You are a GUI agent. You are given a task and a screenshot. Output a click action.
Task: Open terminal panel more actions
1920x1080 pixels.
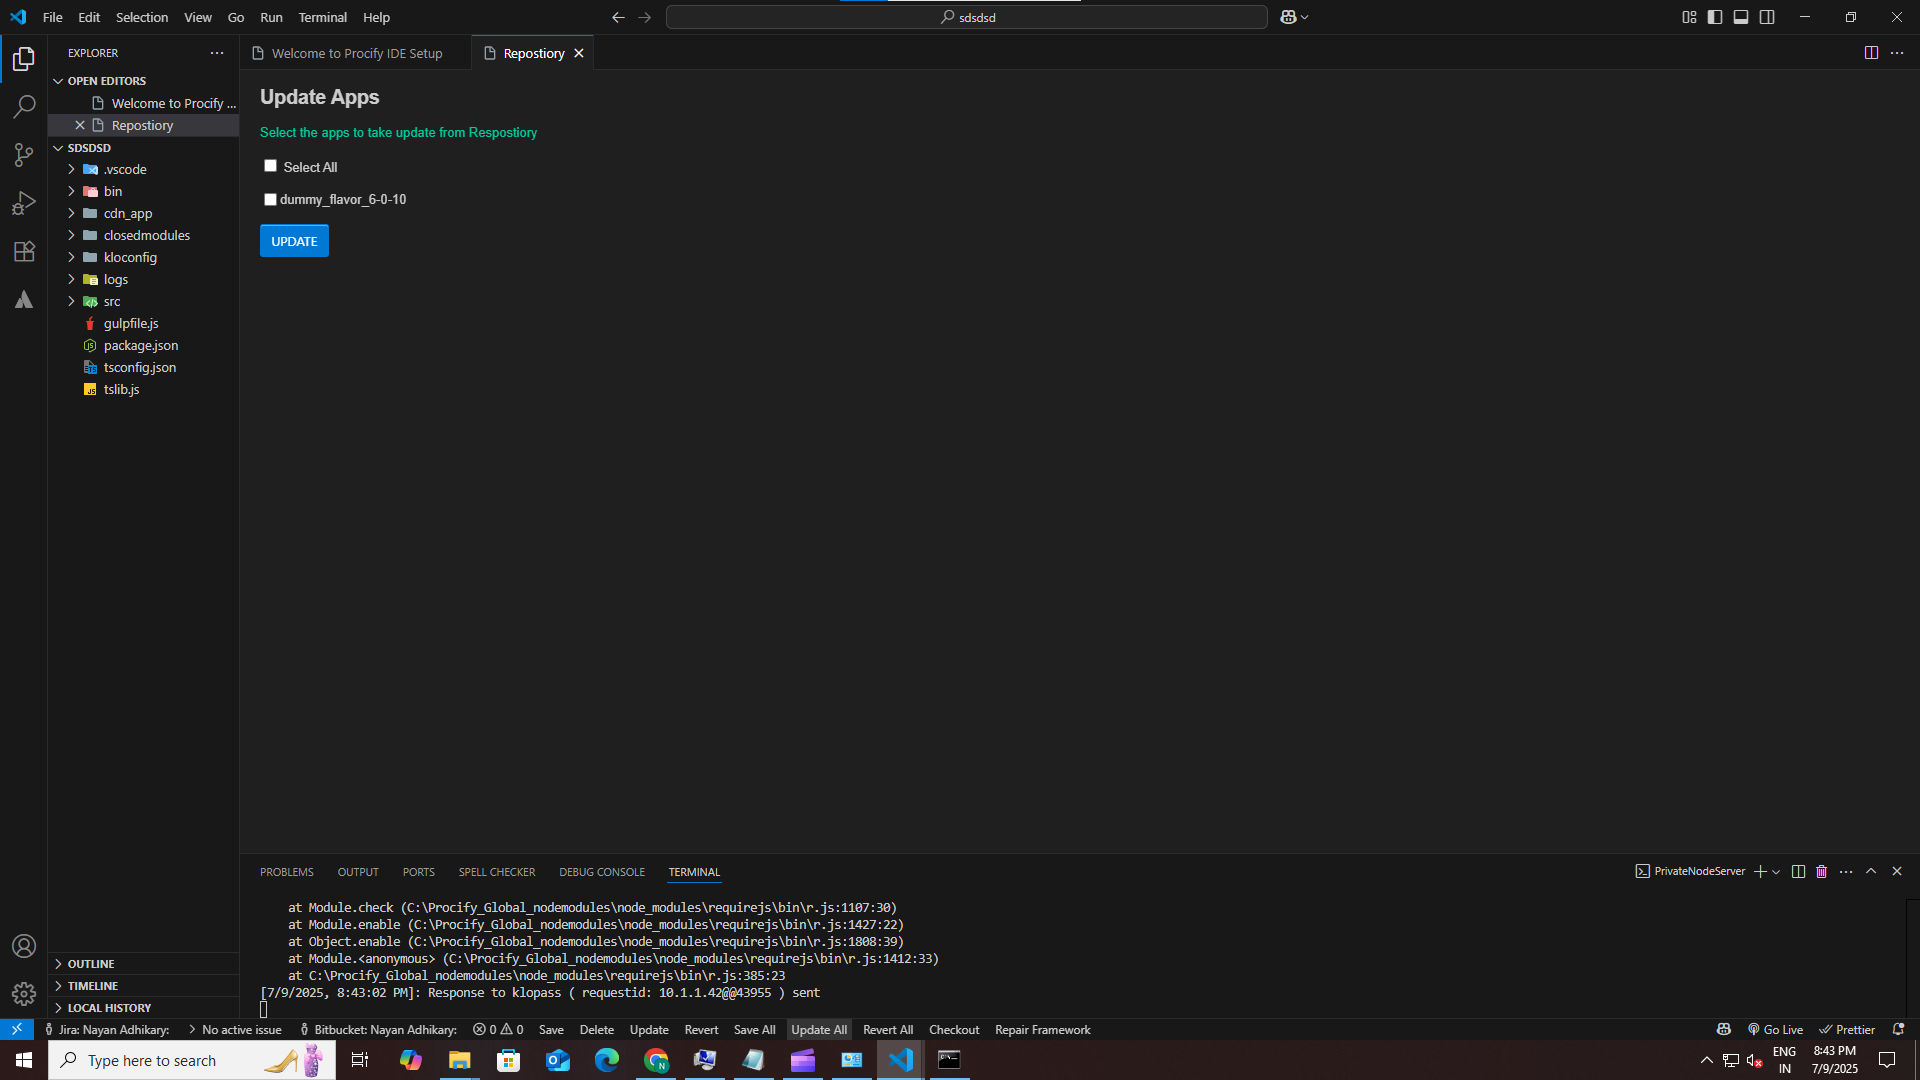pyautogui.click(x=1846, y=872)
